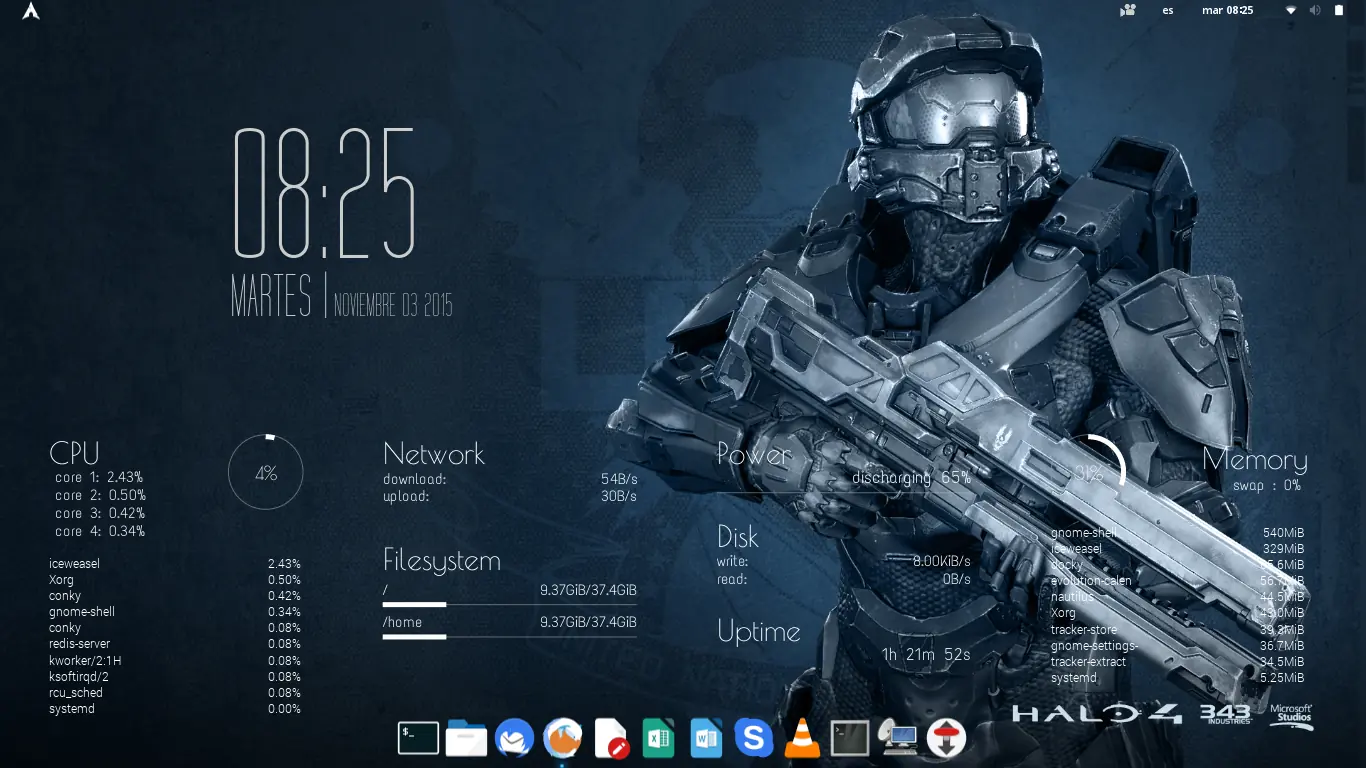
Task: Click the 'kworker/2:1H' process row
Action: tap(175, 660)
